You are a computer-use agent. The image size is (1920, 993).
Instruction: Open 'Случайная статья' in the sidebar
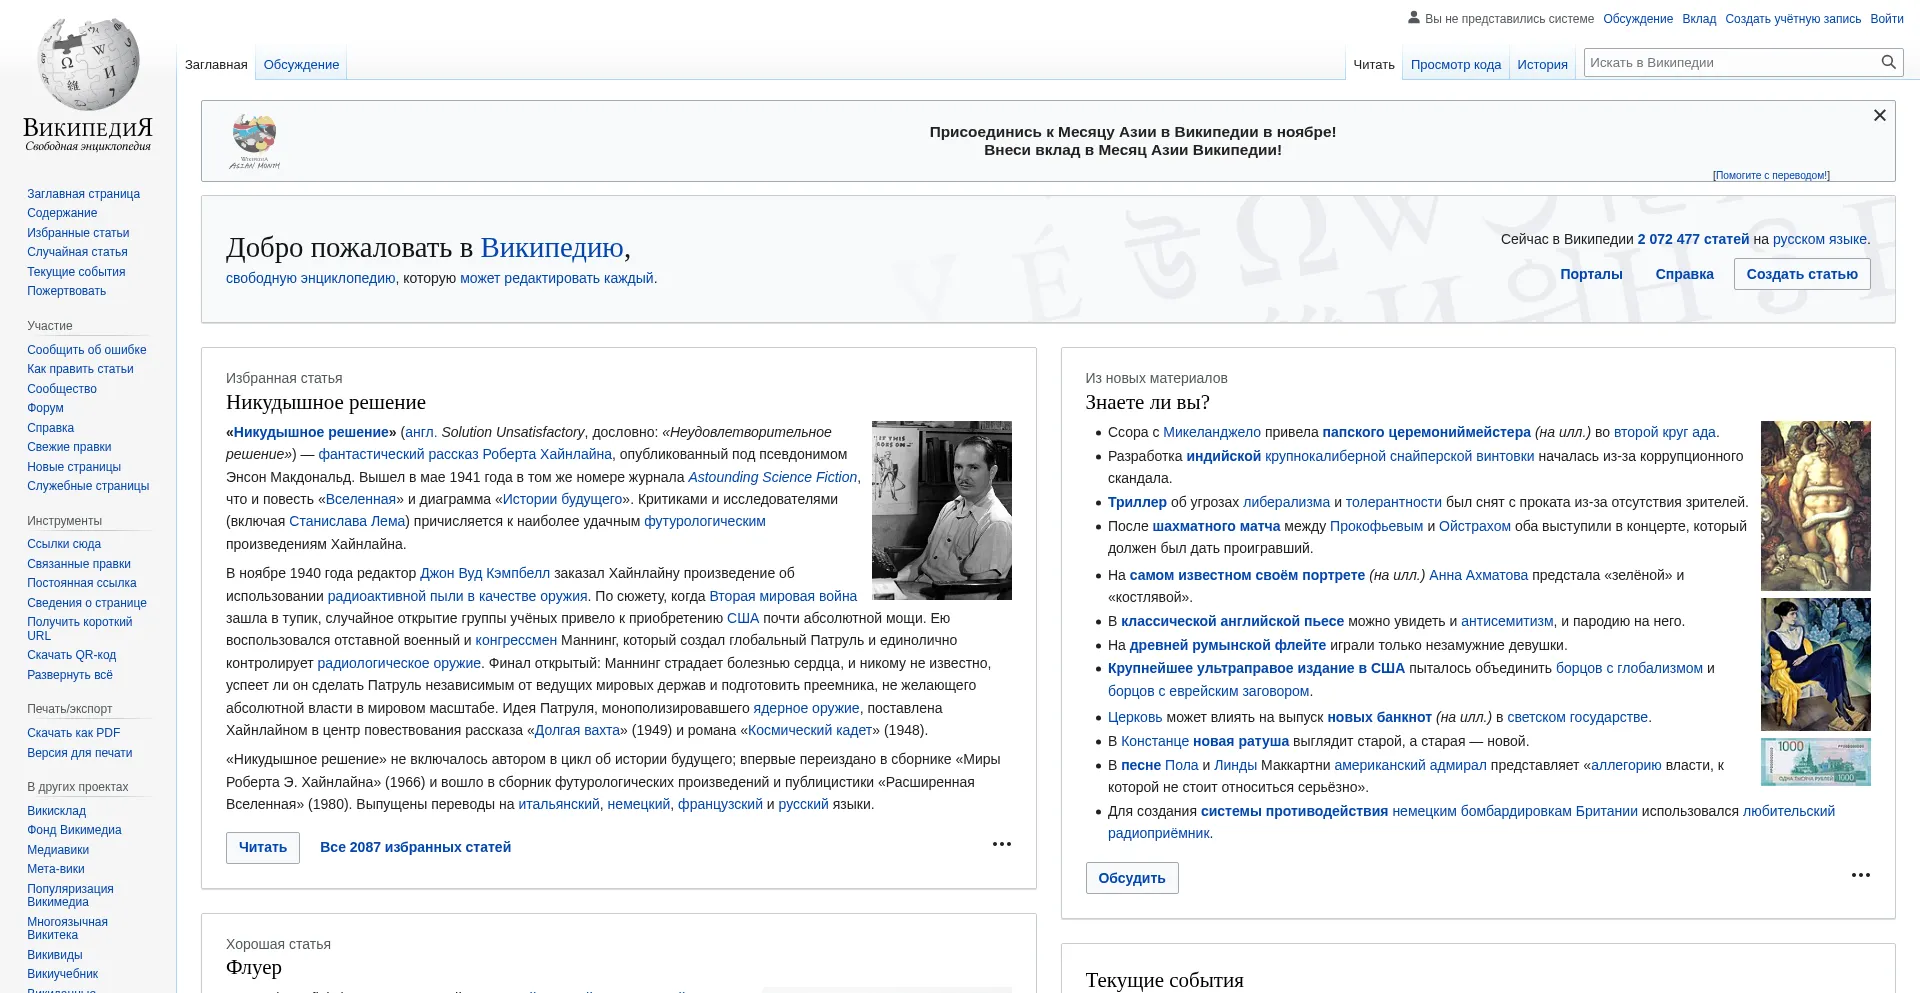tap(77, 252)
